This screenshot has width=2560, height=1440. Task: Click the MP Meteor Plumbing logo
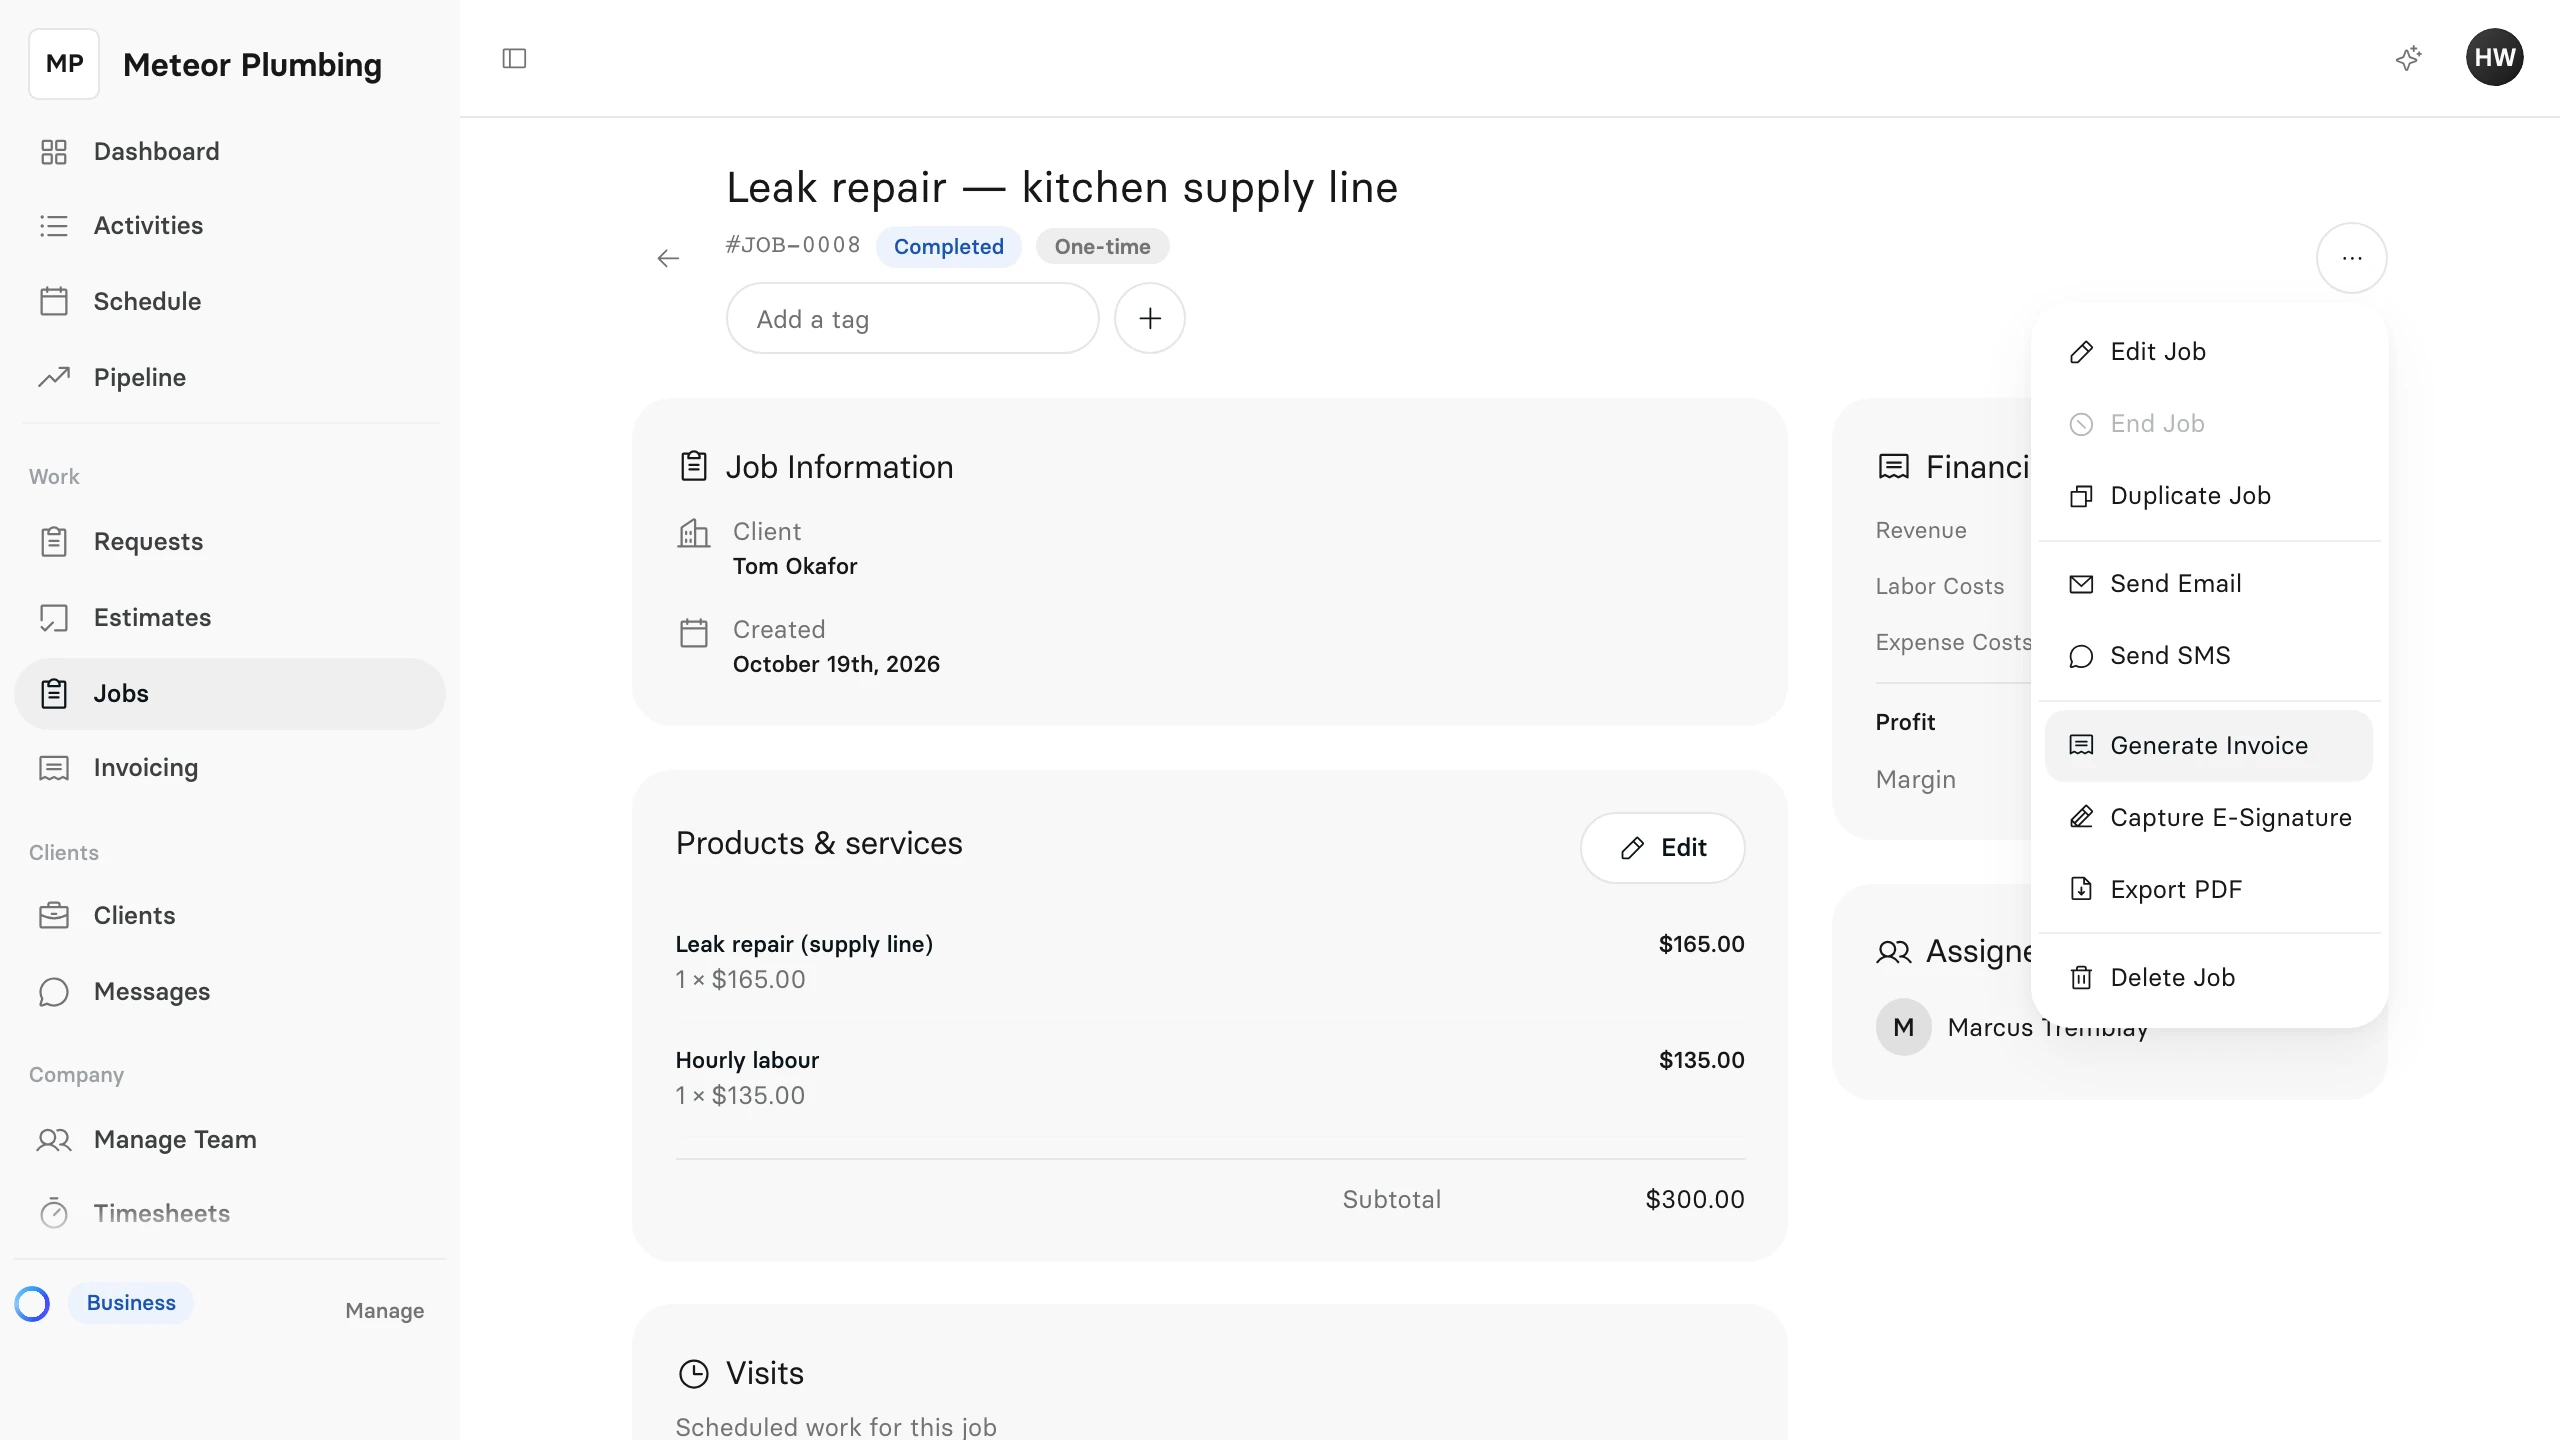(x=64, y=64)
